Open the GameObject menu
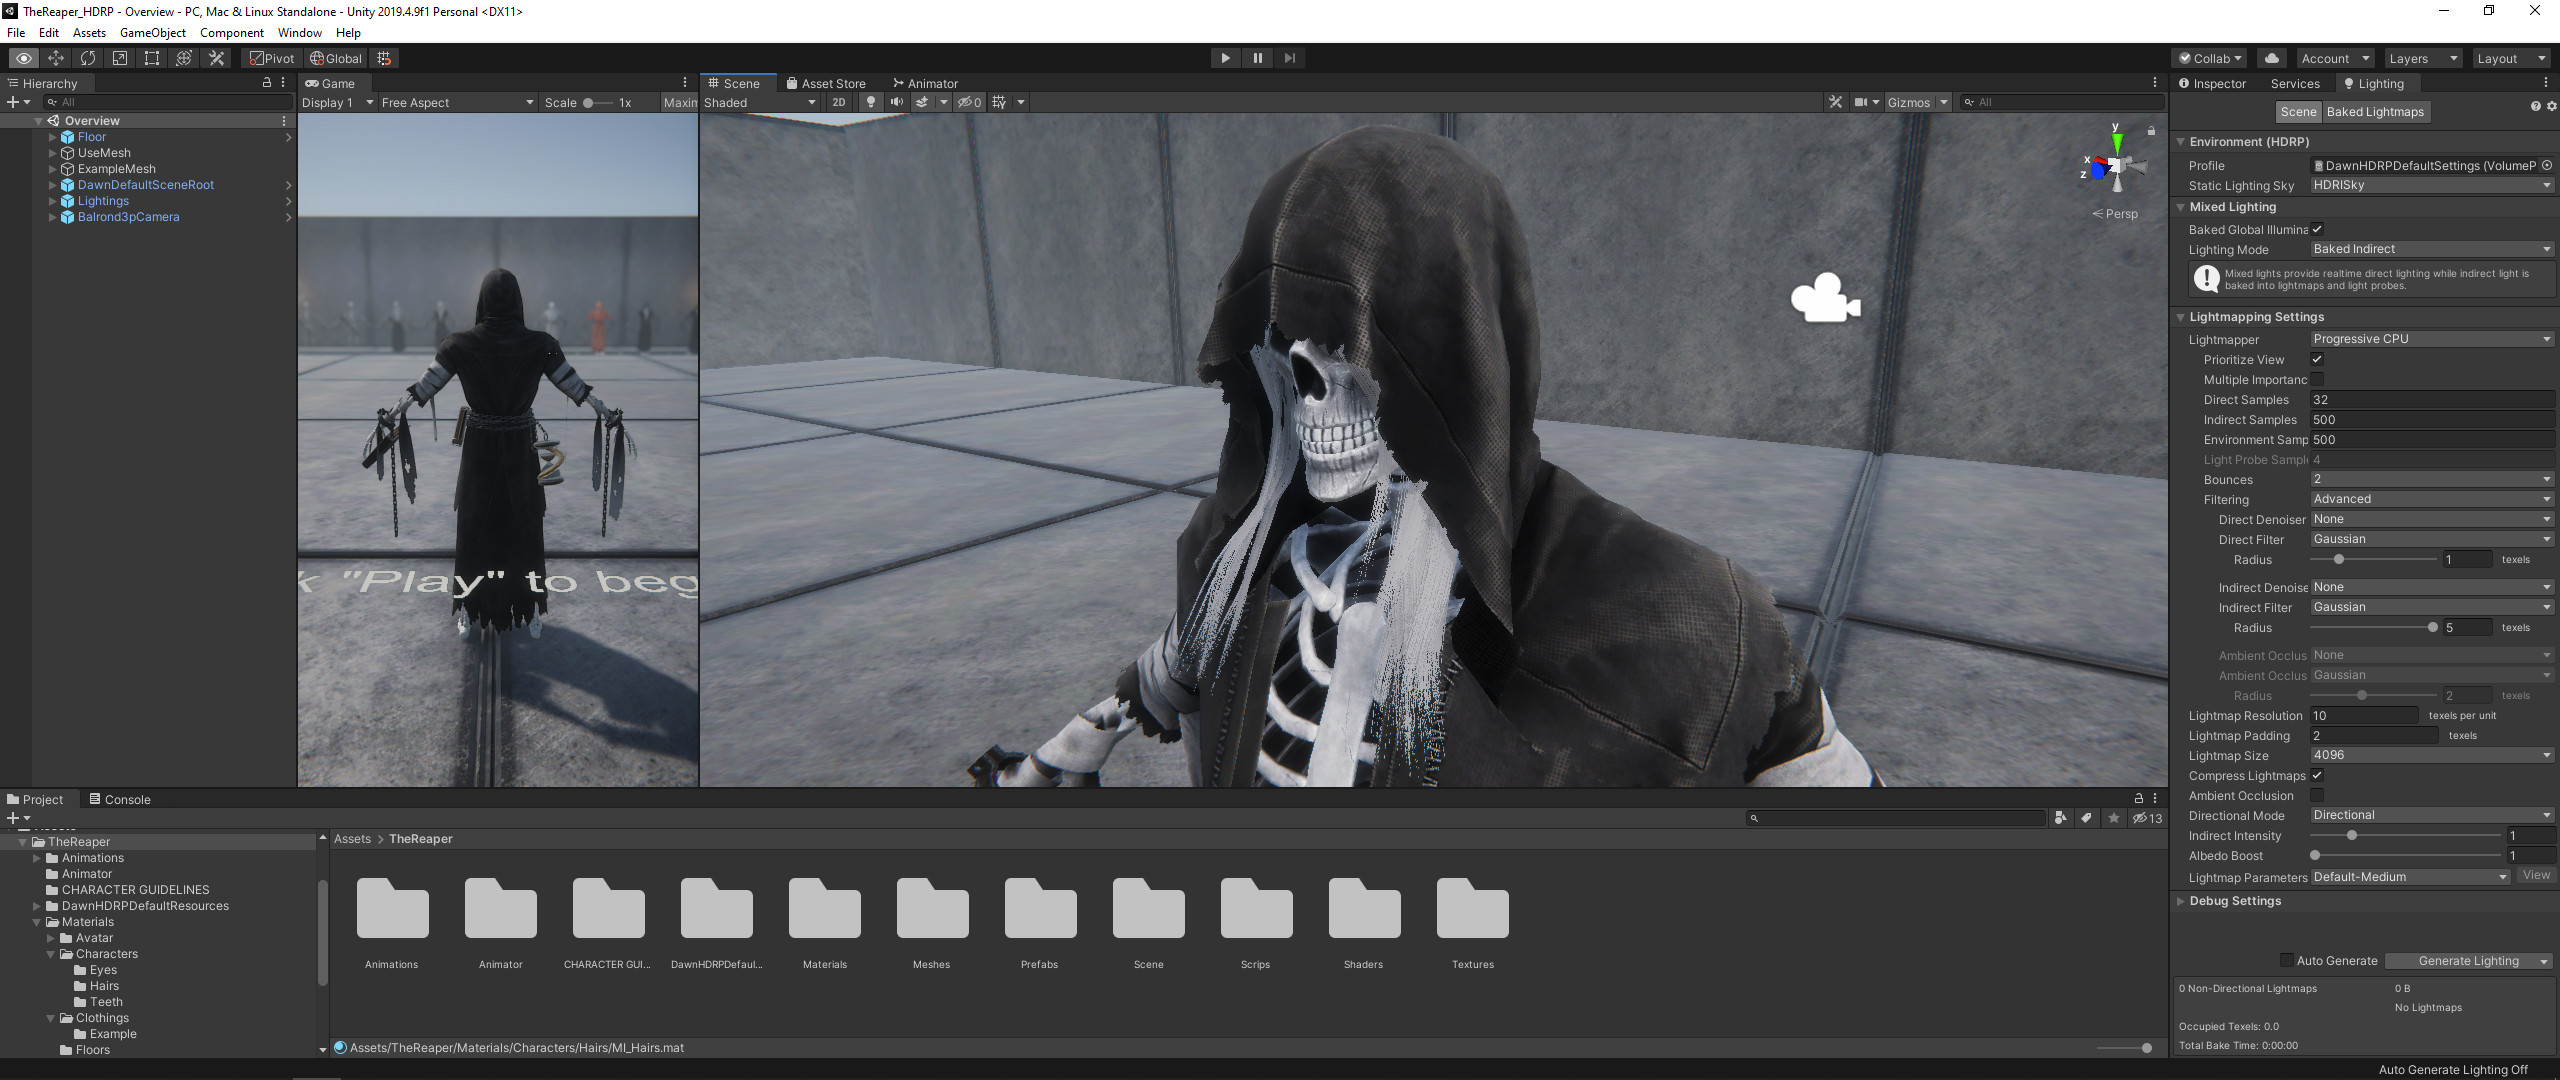The image size is (2560, 1080). click(152, 33)
